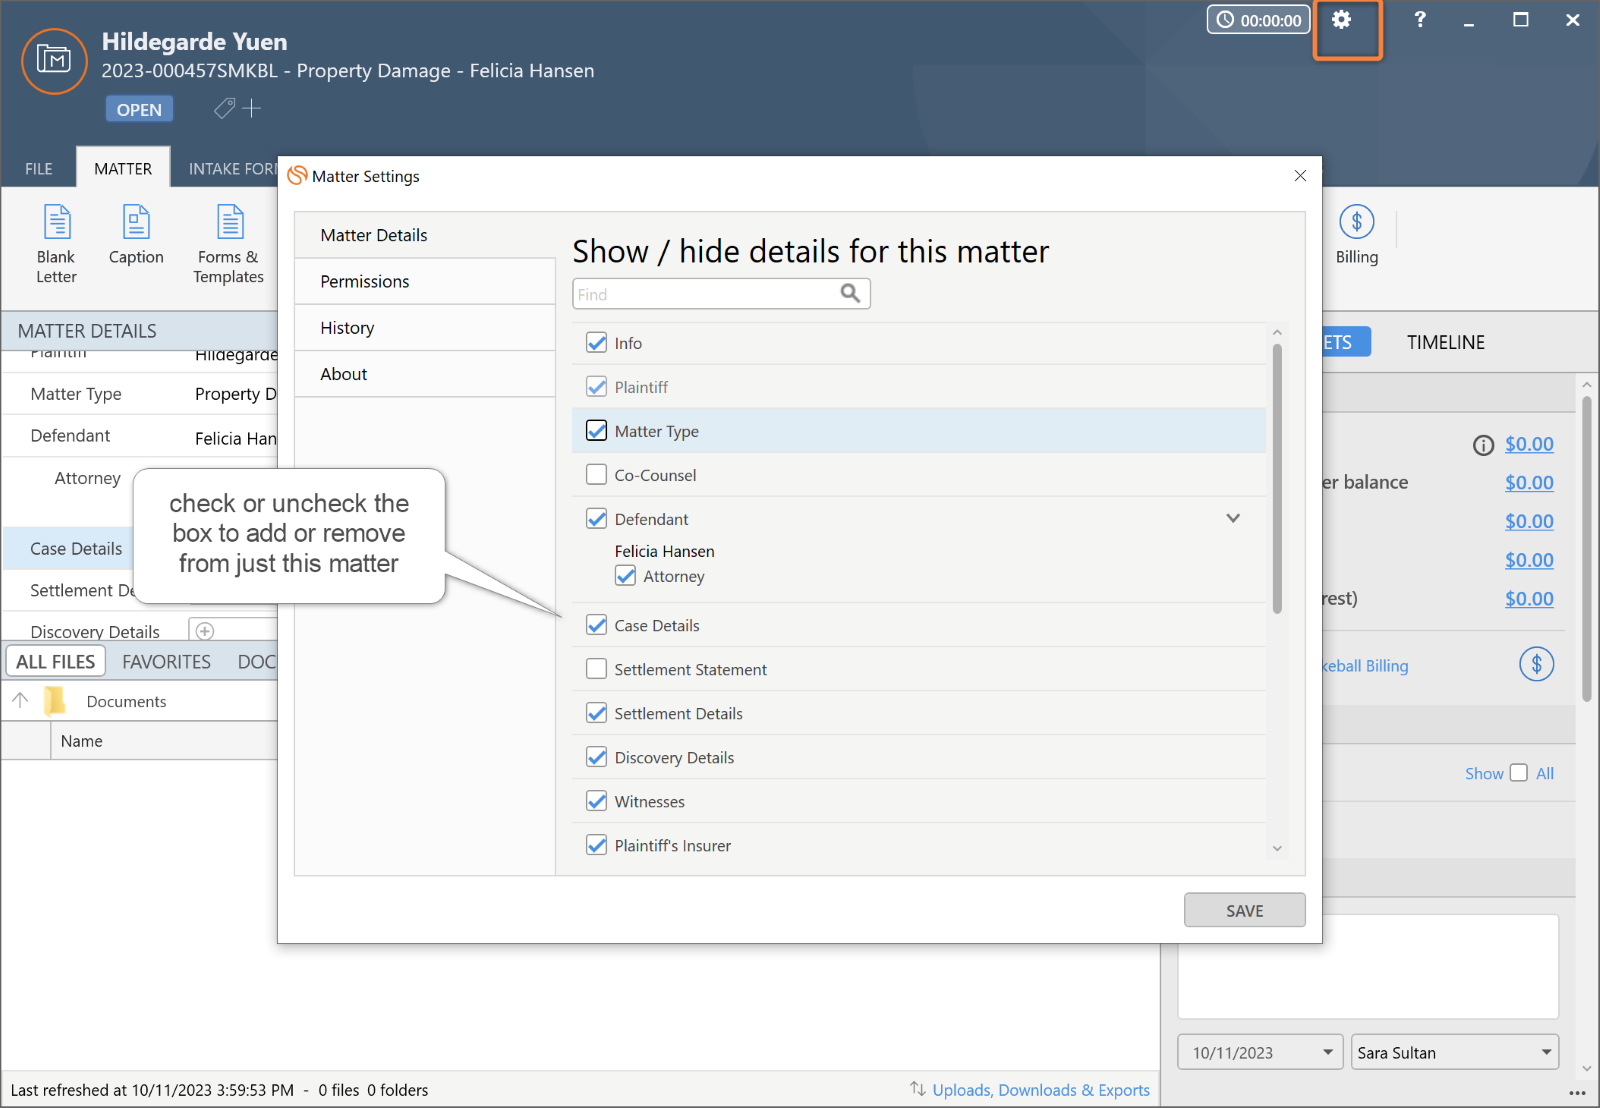The image size is (1600, 1108).
Task: Create a Blank Letter
Action: point(56,245)
